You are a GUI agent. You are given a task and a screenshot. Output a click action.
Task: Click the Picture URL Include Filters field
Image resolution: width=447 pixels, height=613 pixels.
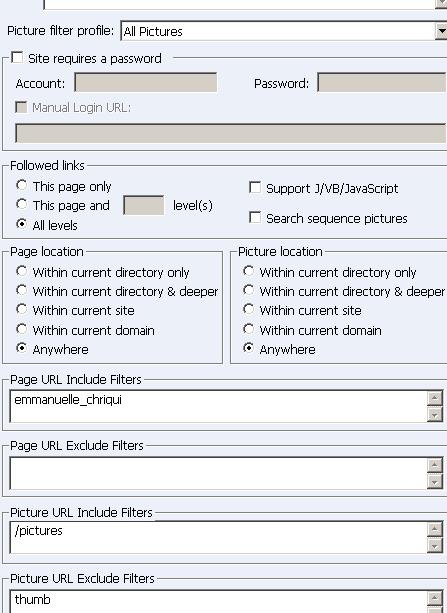(218, 537)
